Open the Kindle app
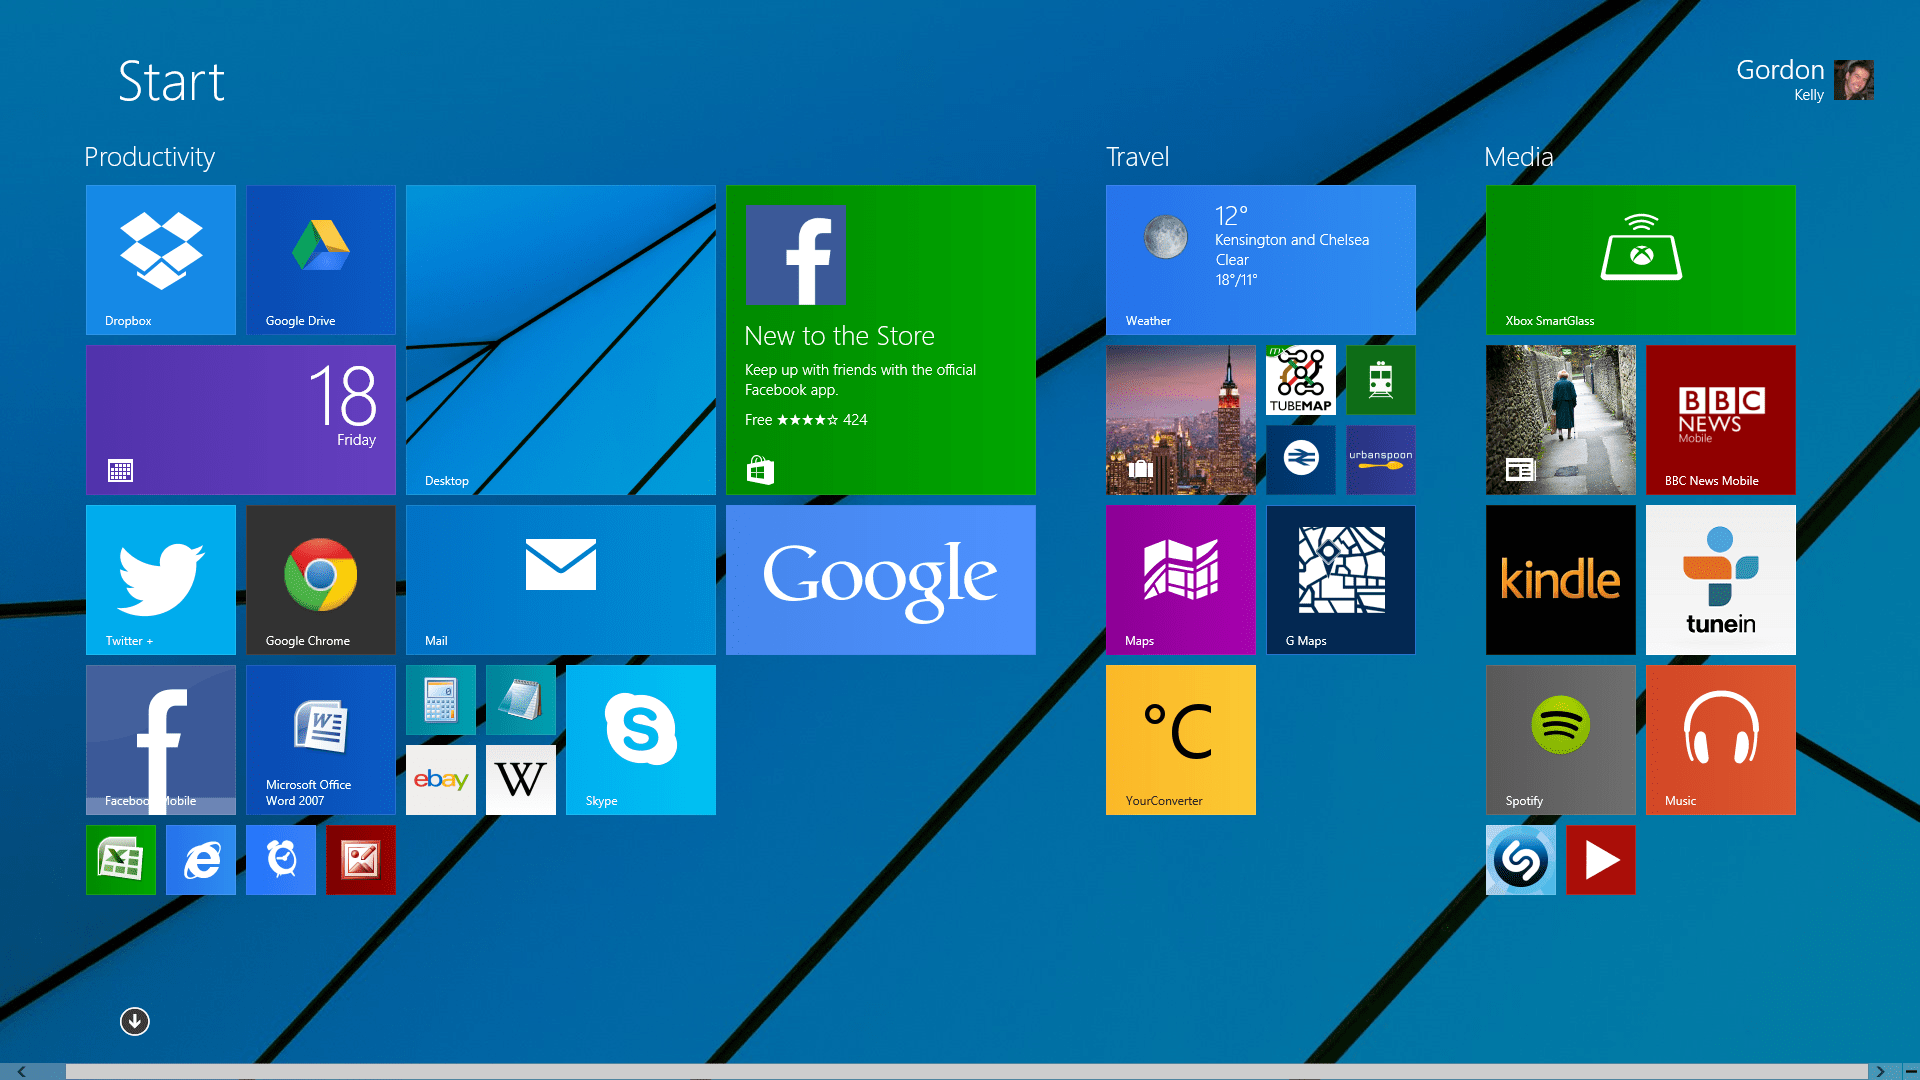 [x=1559, y=579]
